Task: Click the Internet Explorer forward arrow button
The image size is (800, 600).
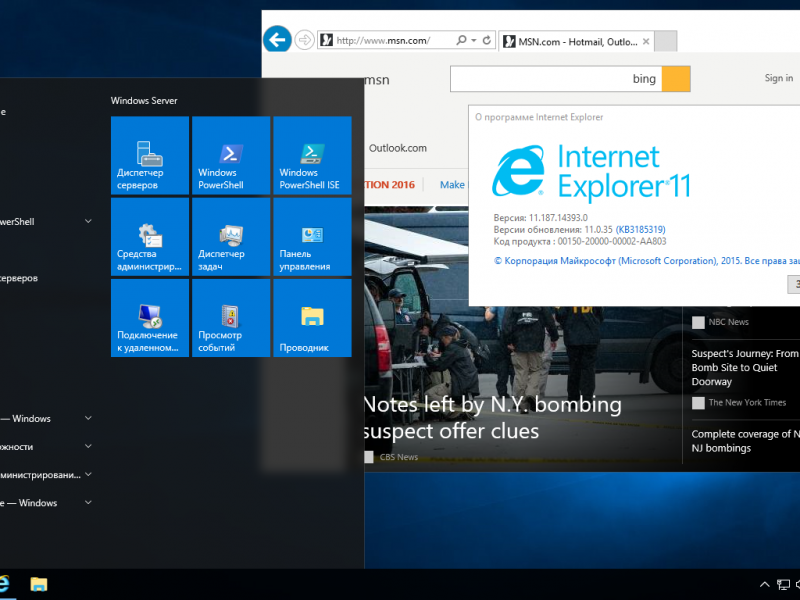Action: click(305, 40)
